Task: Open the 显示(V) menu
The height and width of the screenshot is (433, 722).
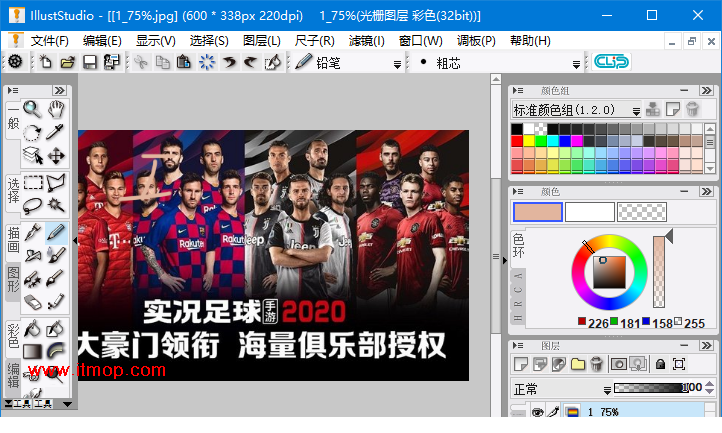Action: [x=156, y=41]
